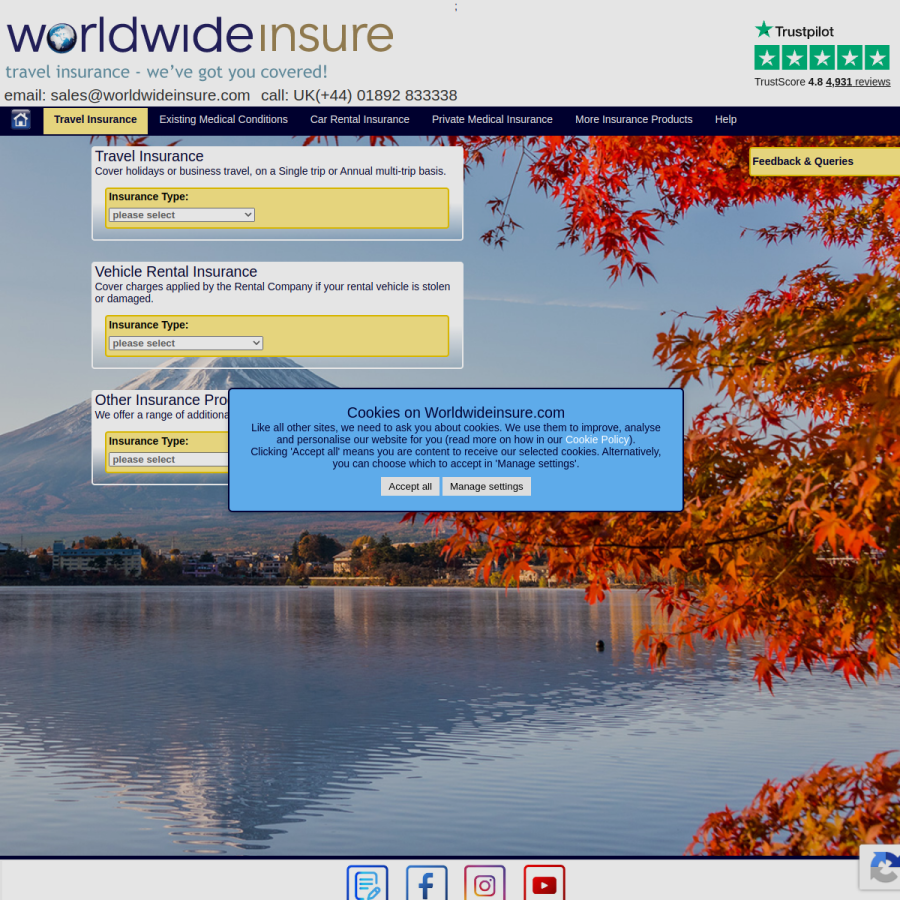Open the Cookie Policy link
Screen dimensions: 900x900
tap(597, 440)
